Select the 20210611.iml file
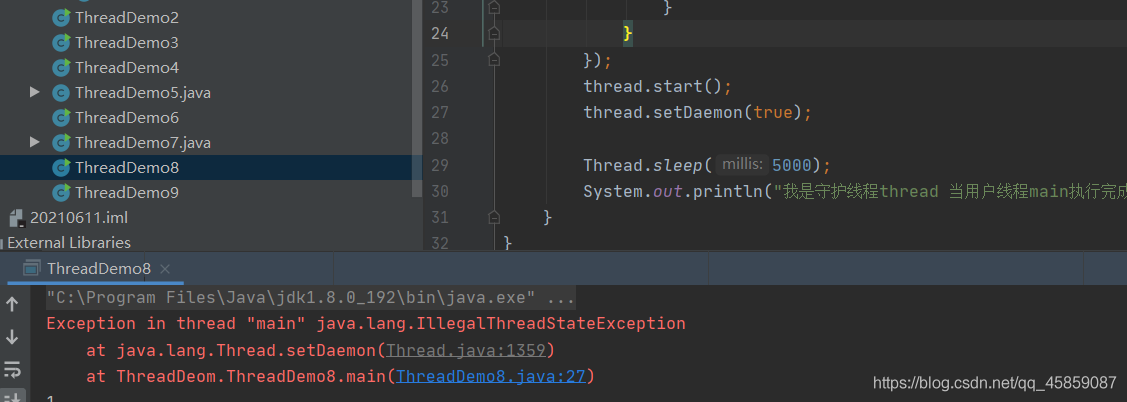This screenshot has height=402, width=1127. [78, 217]
